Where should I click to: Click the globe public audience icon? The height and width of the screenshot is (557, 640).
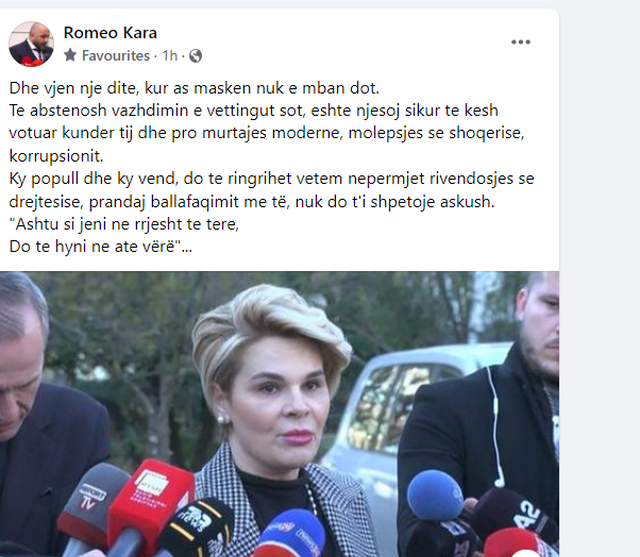196,55
